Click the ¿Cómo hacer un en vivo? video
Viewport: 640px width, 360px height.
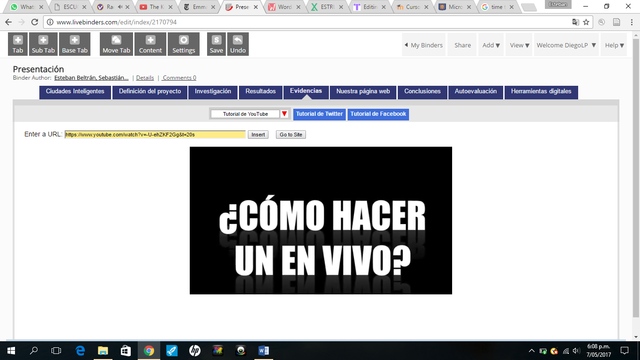(x=321, y=220)
